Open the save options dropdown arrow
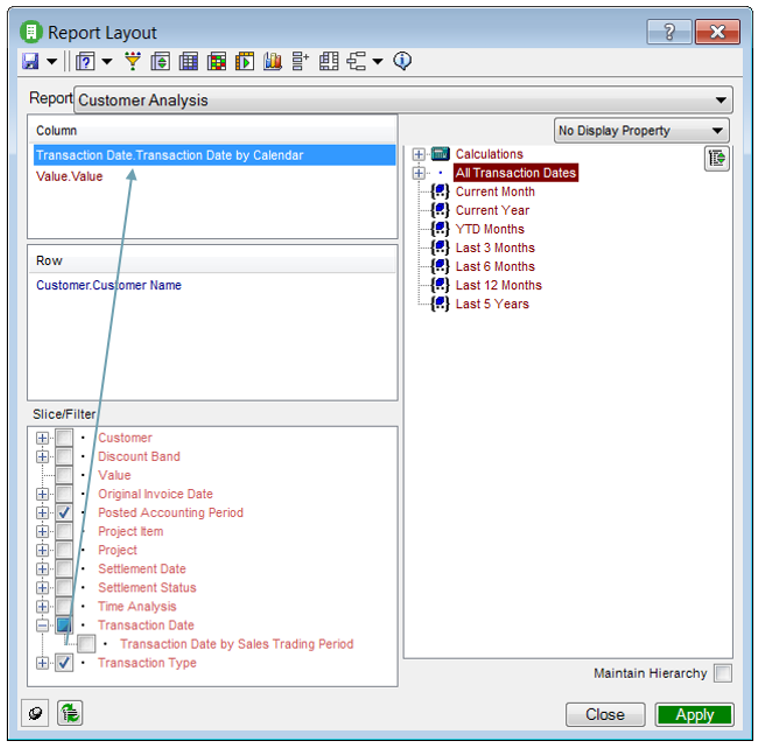The height and width of the screenshot is (747, 759). tap(51, 61)
